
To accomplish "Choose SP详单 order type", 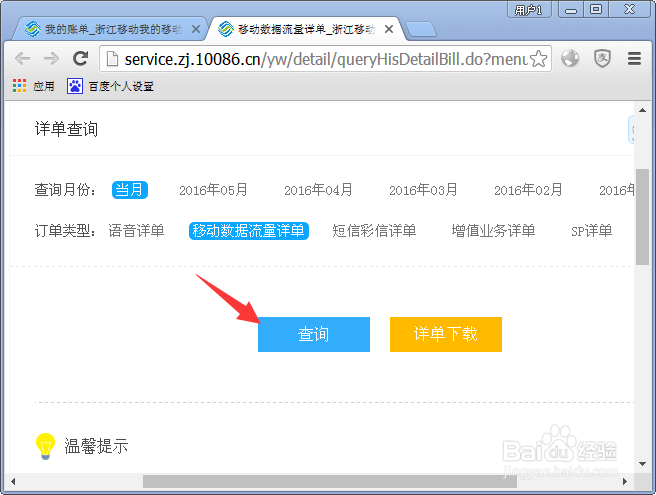I will point(592,231).
